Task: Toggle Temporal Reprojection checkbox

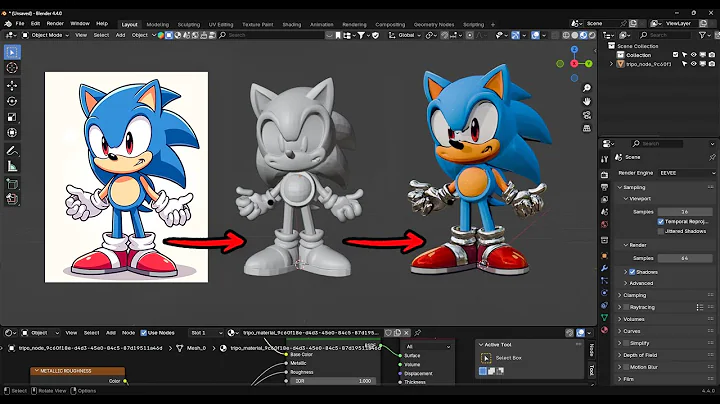Action: pyautogui.click(x=661, y=221)
